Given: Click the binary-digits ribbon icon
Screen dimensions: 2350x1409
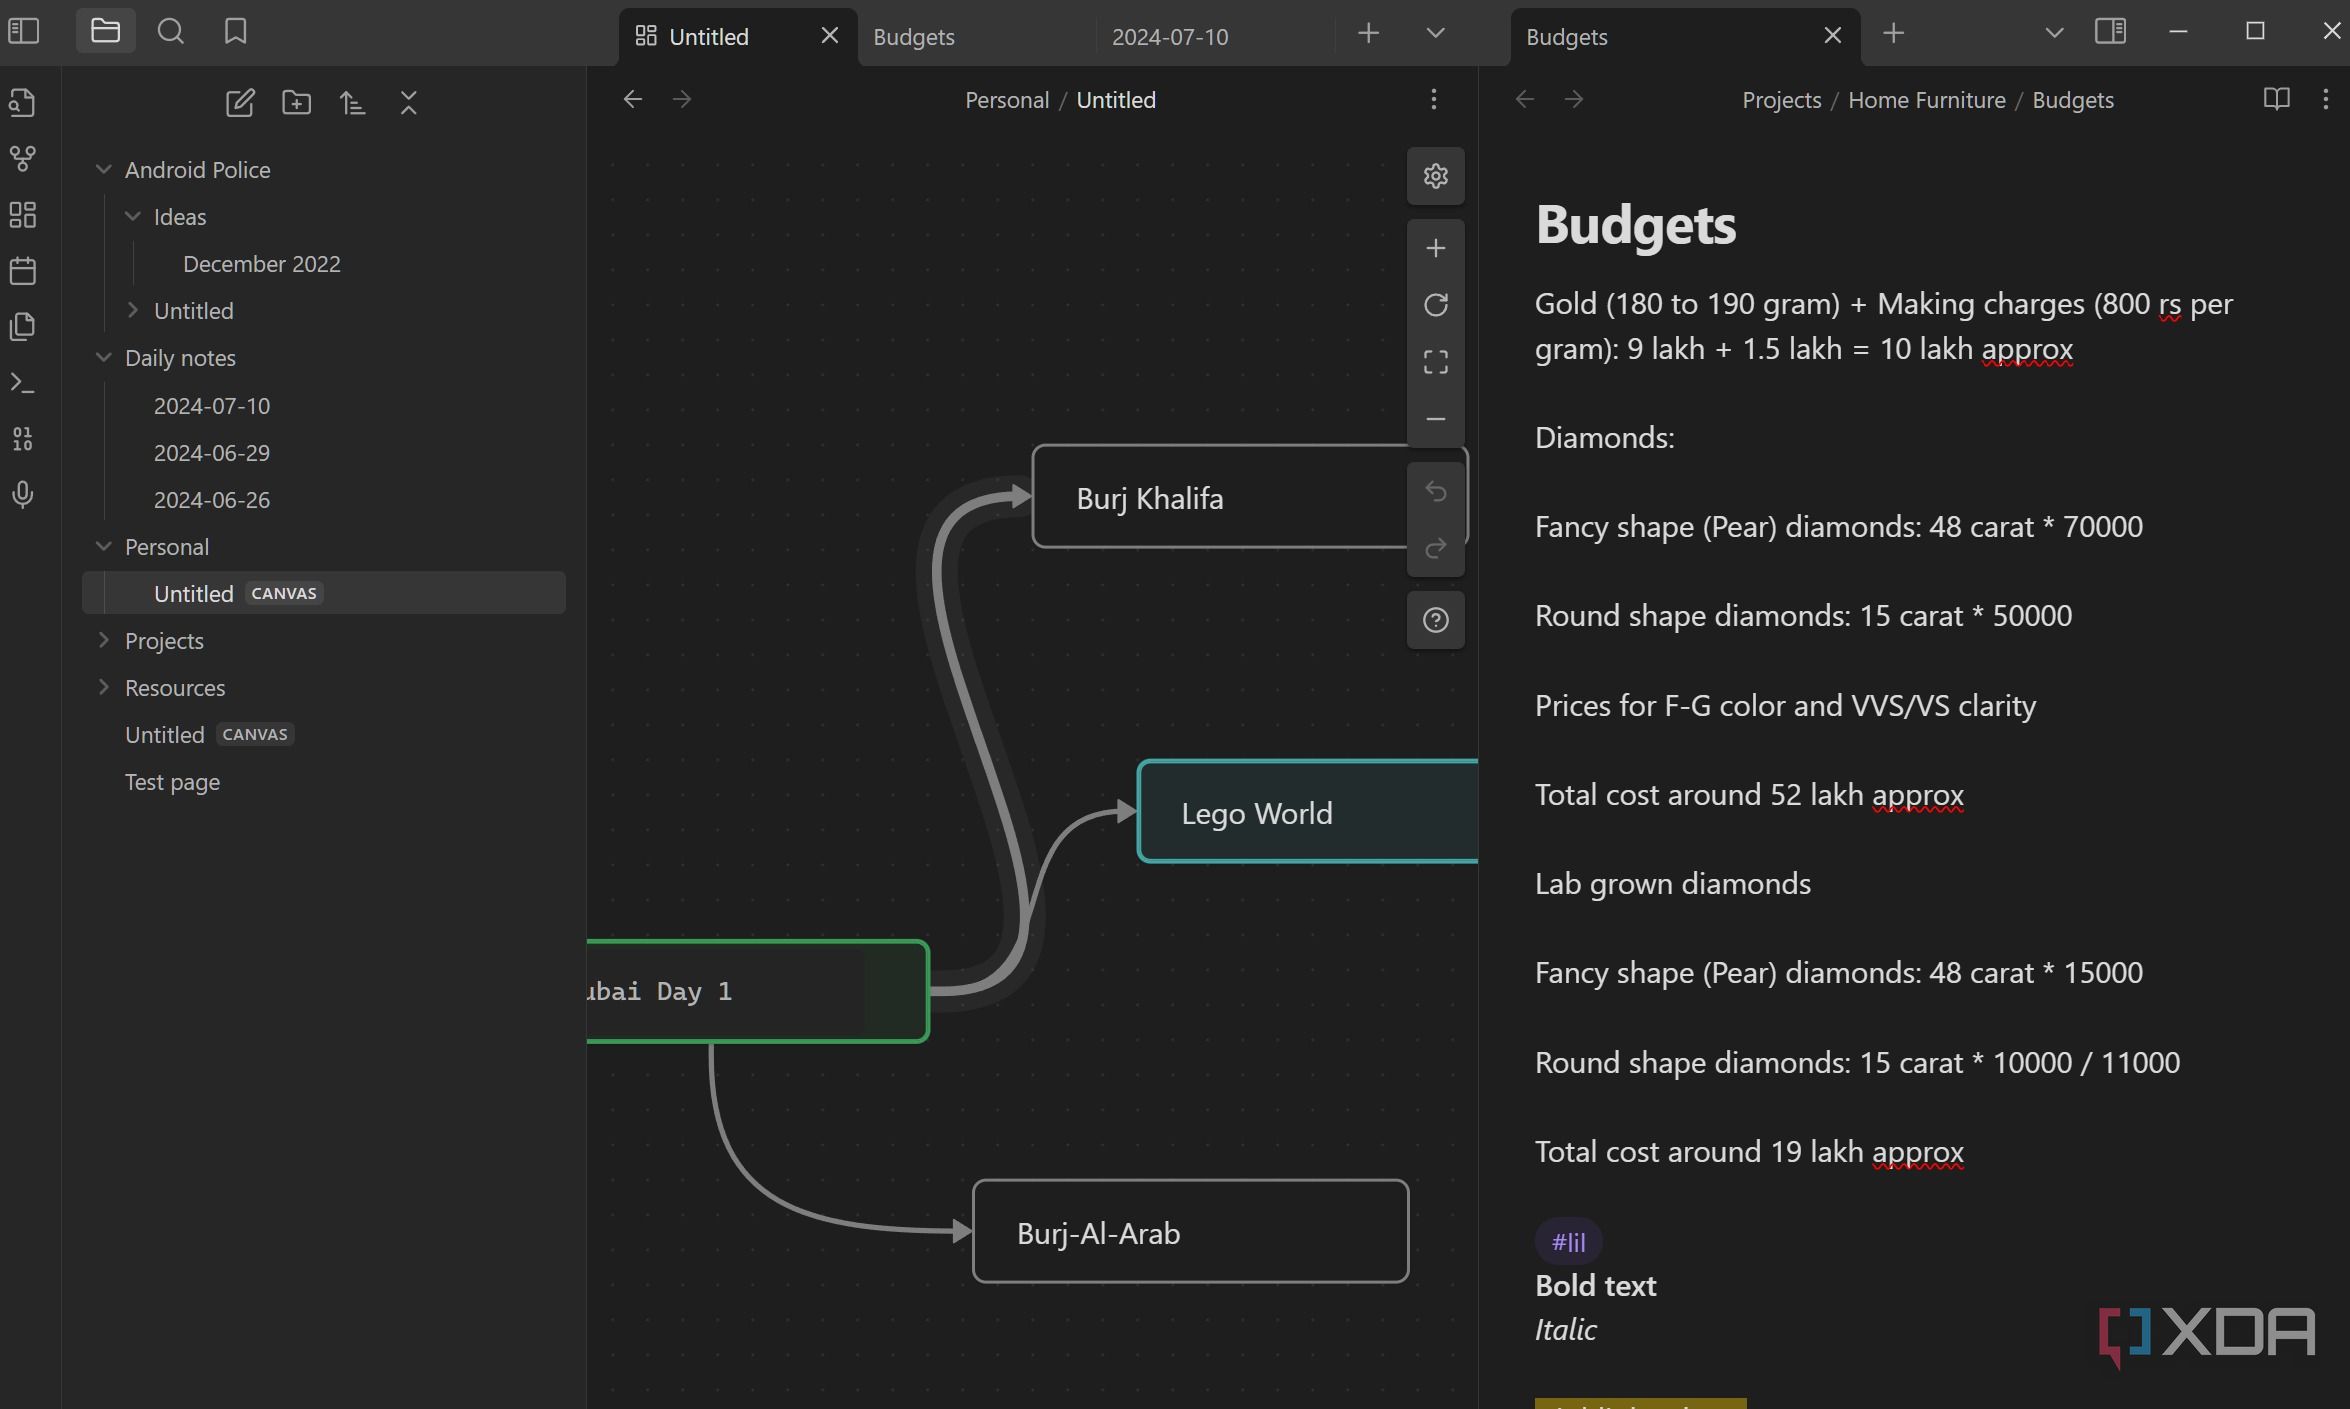Looking at the screenshot, I should coord(23,439).
